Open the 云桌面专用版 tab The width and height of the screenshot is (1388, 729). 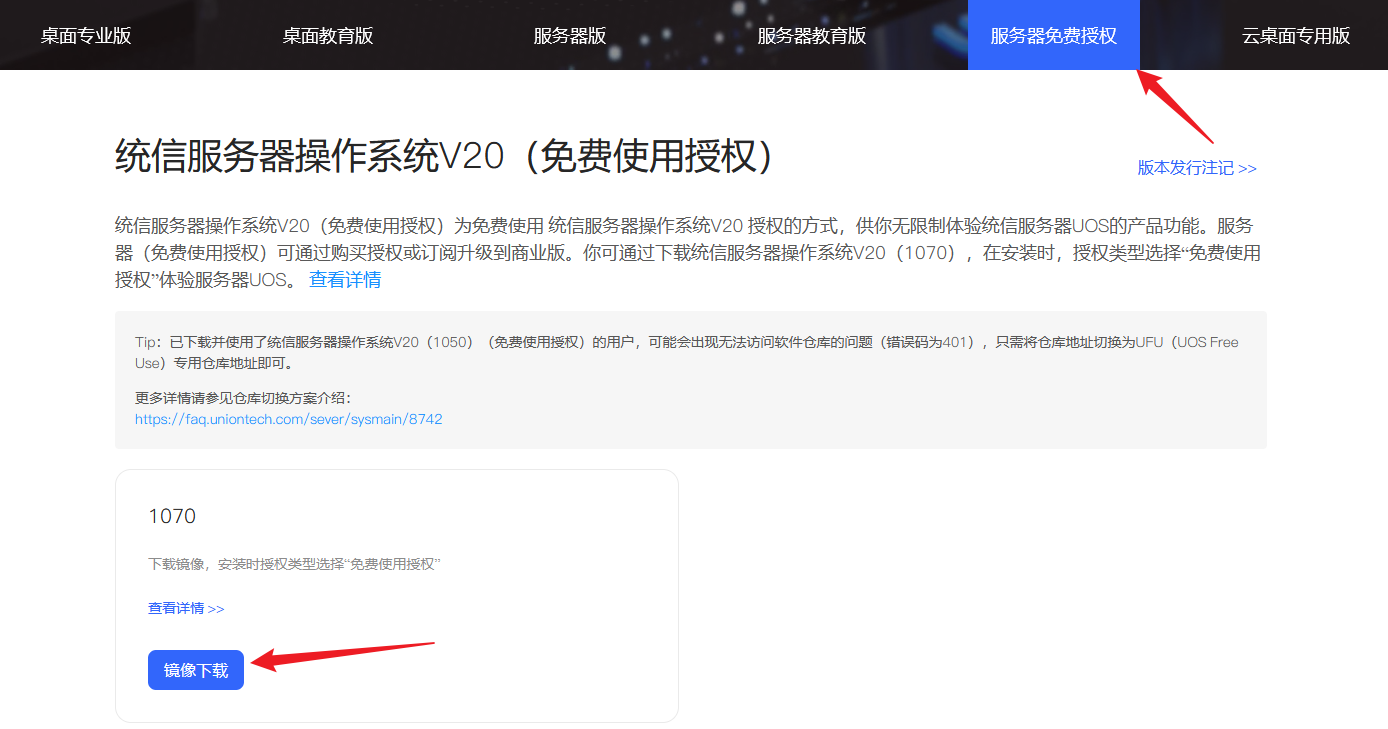pos(1296,36)
